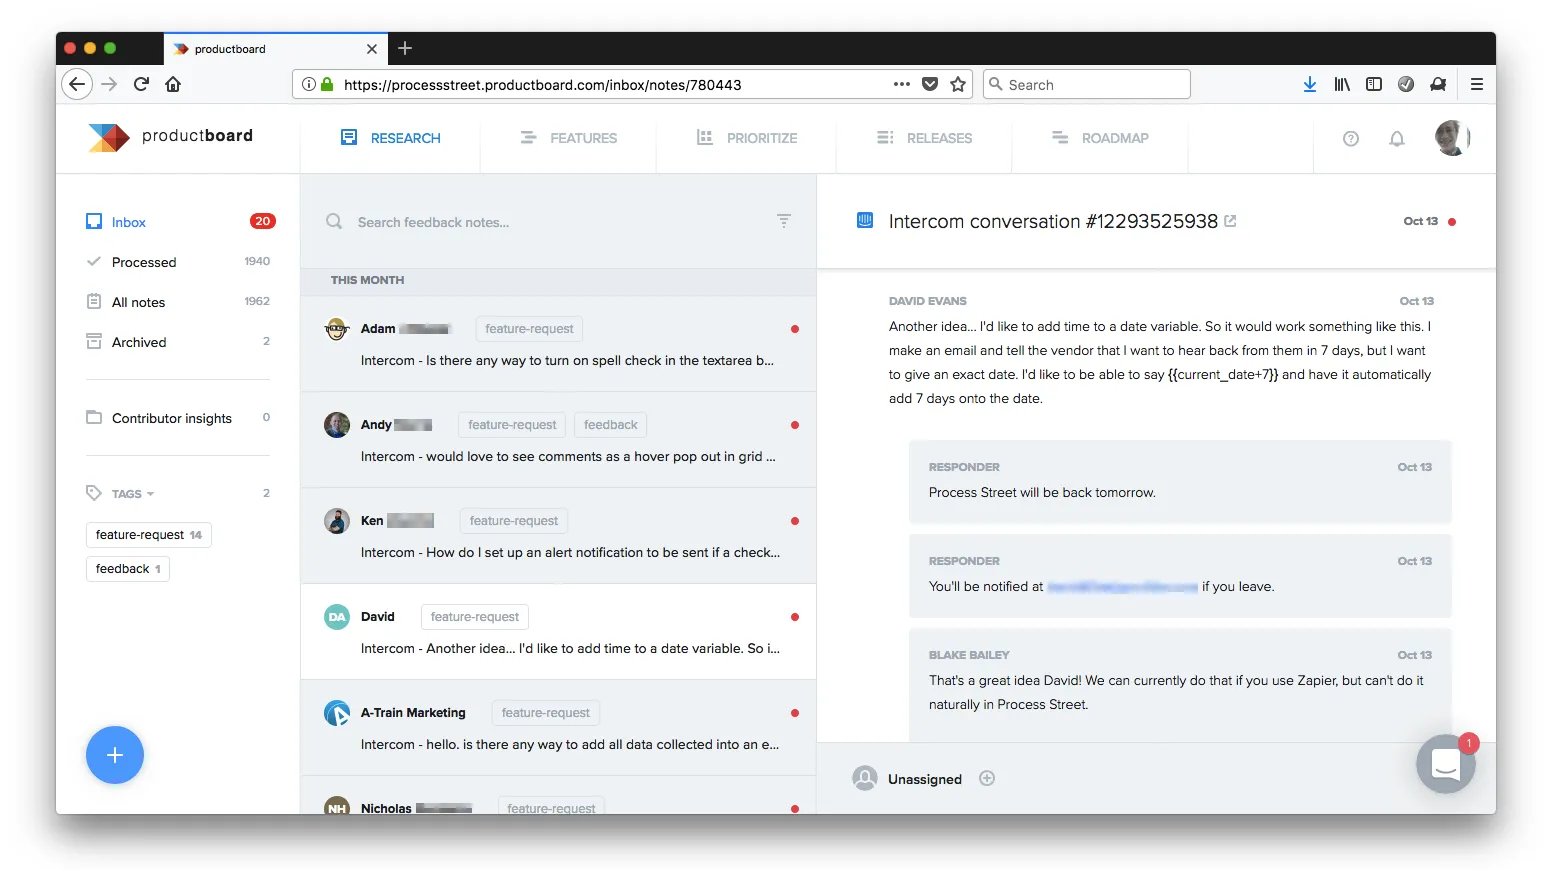Click feedback tag on Andy's note
Image resolution: width=1552 pixels, height=870 pixels.
(610, 425)
